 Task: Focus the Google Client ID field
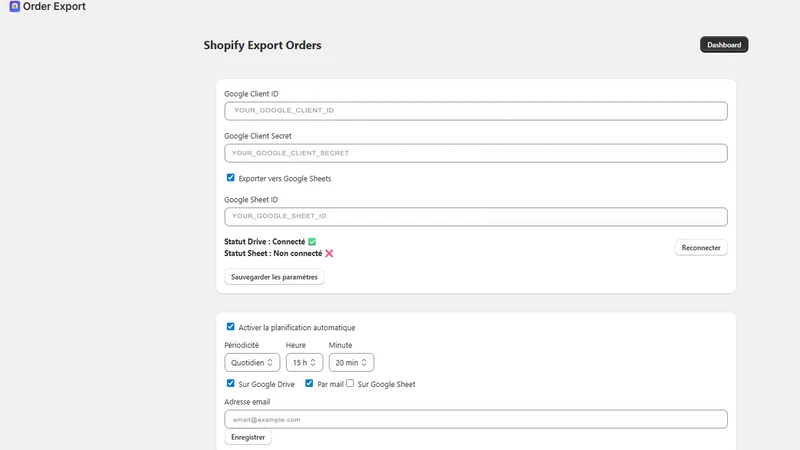(476, 111)
